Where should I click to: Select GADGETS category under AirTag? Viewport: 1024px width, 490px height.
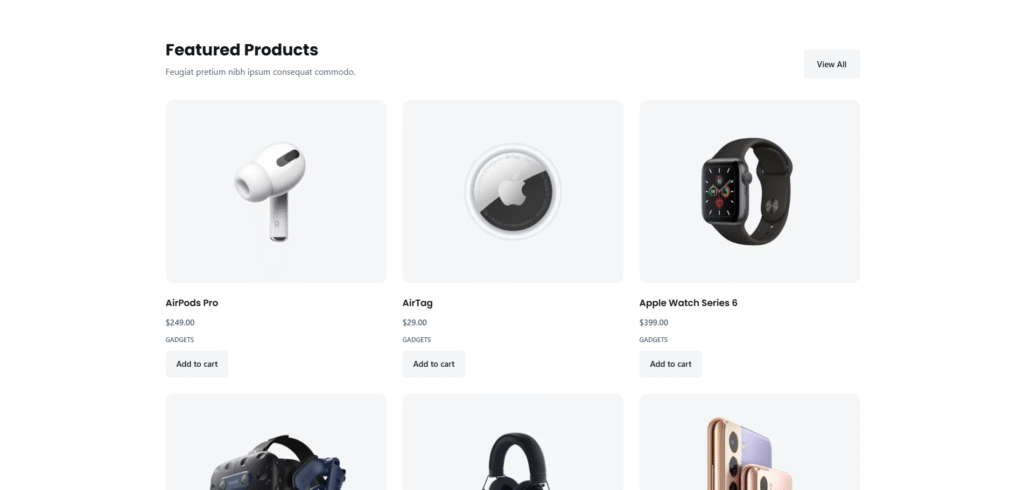pos(417,340)
